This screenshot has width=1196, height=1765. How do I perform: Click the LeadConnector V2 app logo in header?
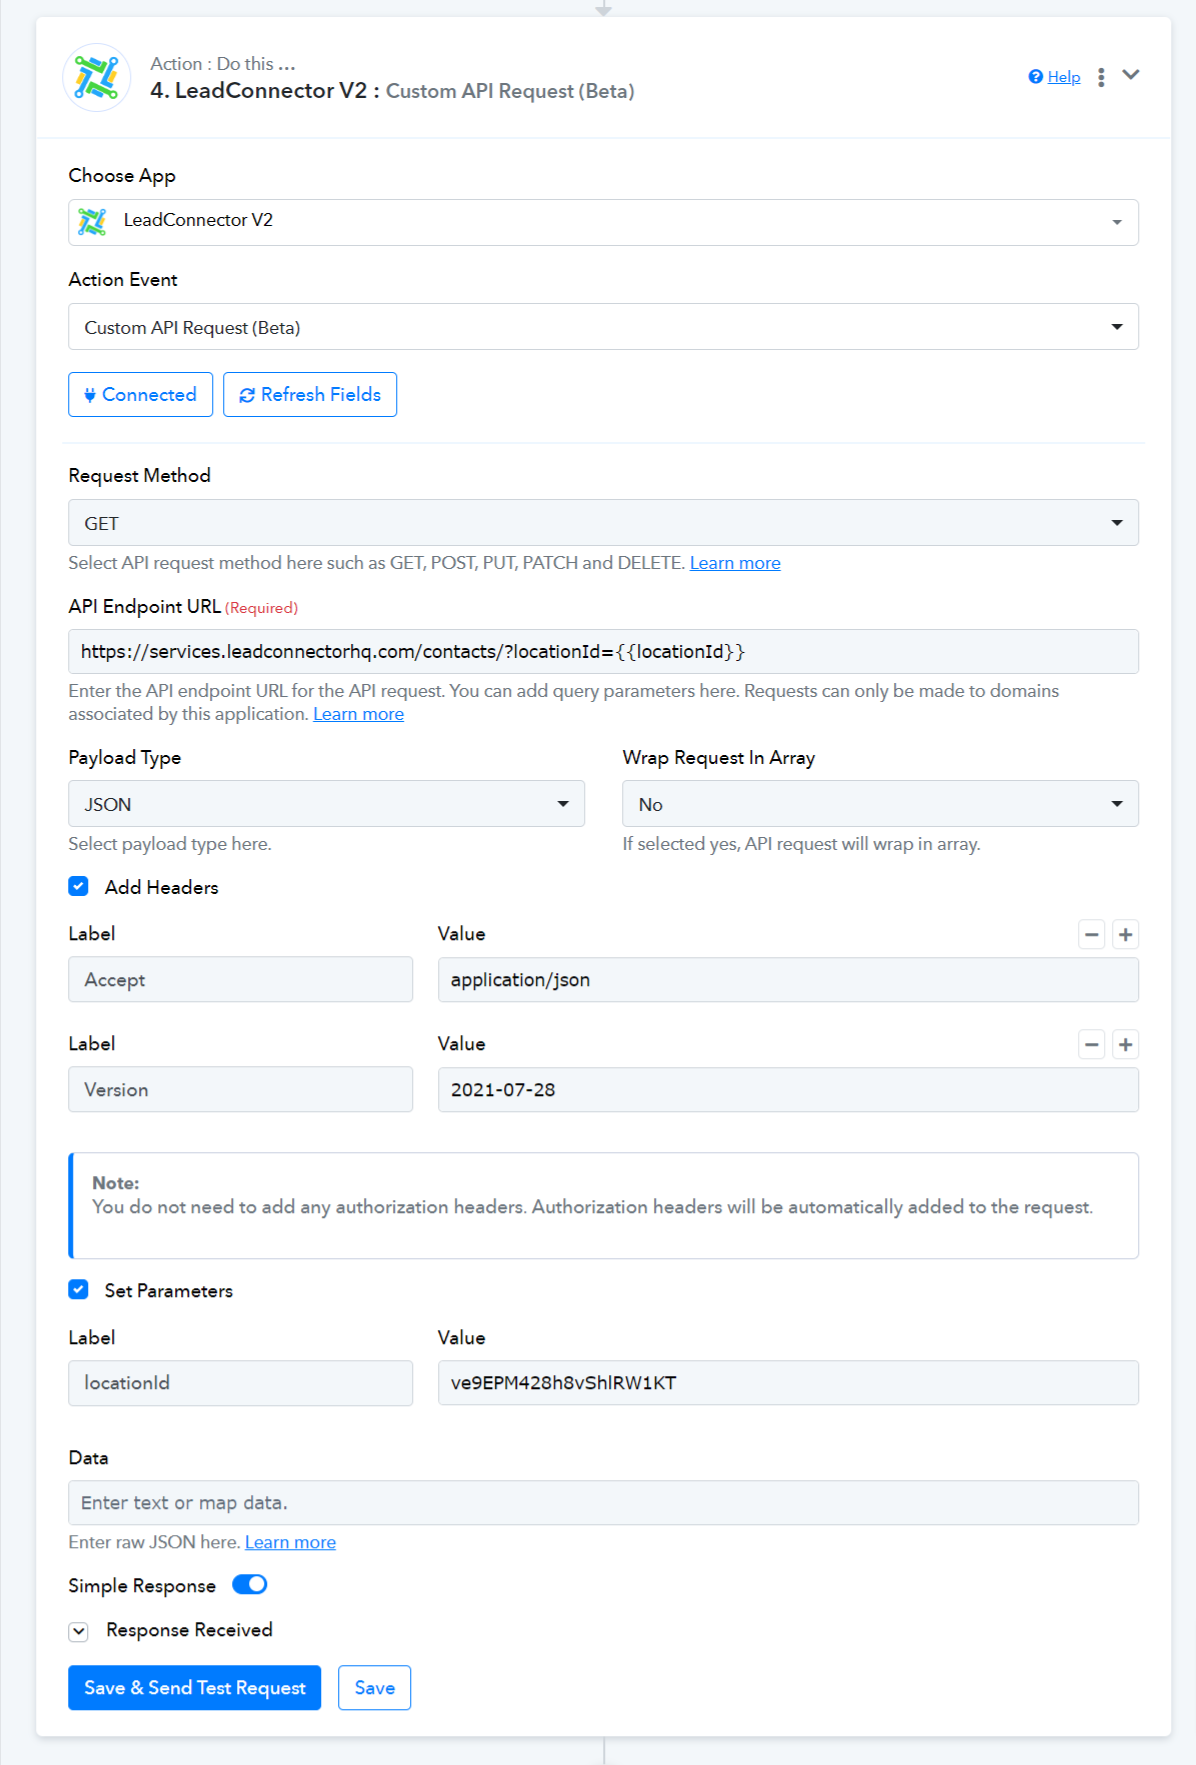pyautogui.click(x=97, y=77)
